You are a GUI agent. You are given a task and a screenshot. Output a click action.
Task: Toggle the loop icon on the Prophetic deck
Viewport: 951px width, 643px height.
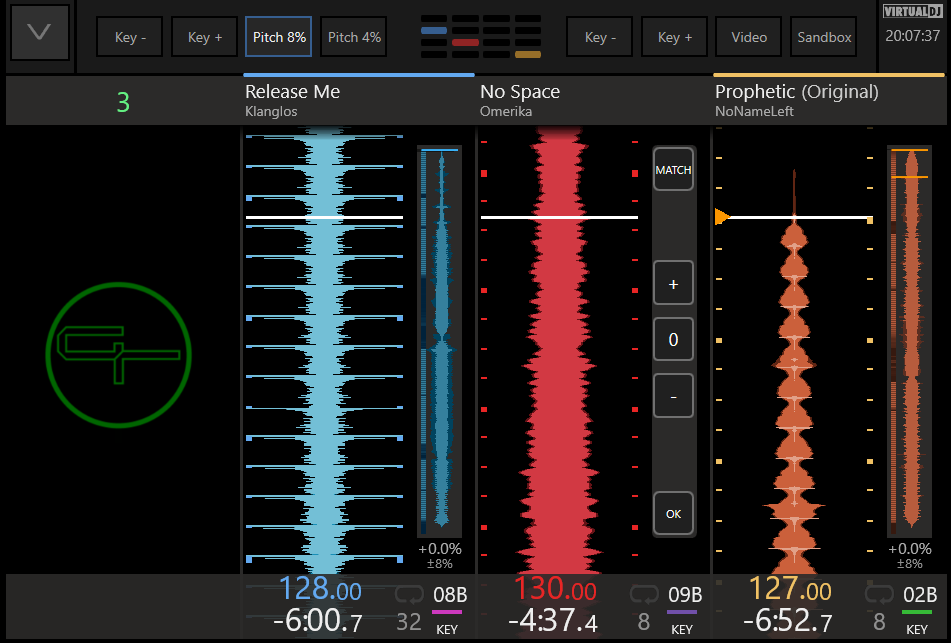pos(879,595)
